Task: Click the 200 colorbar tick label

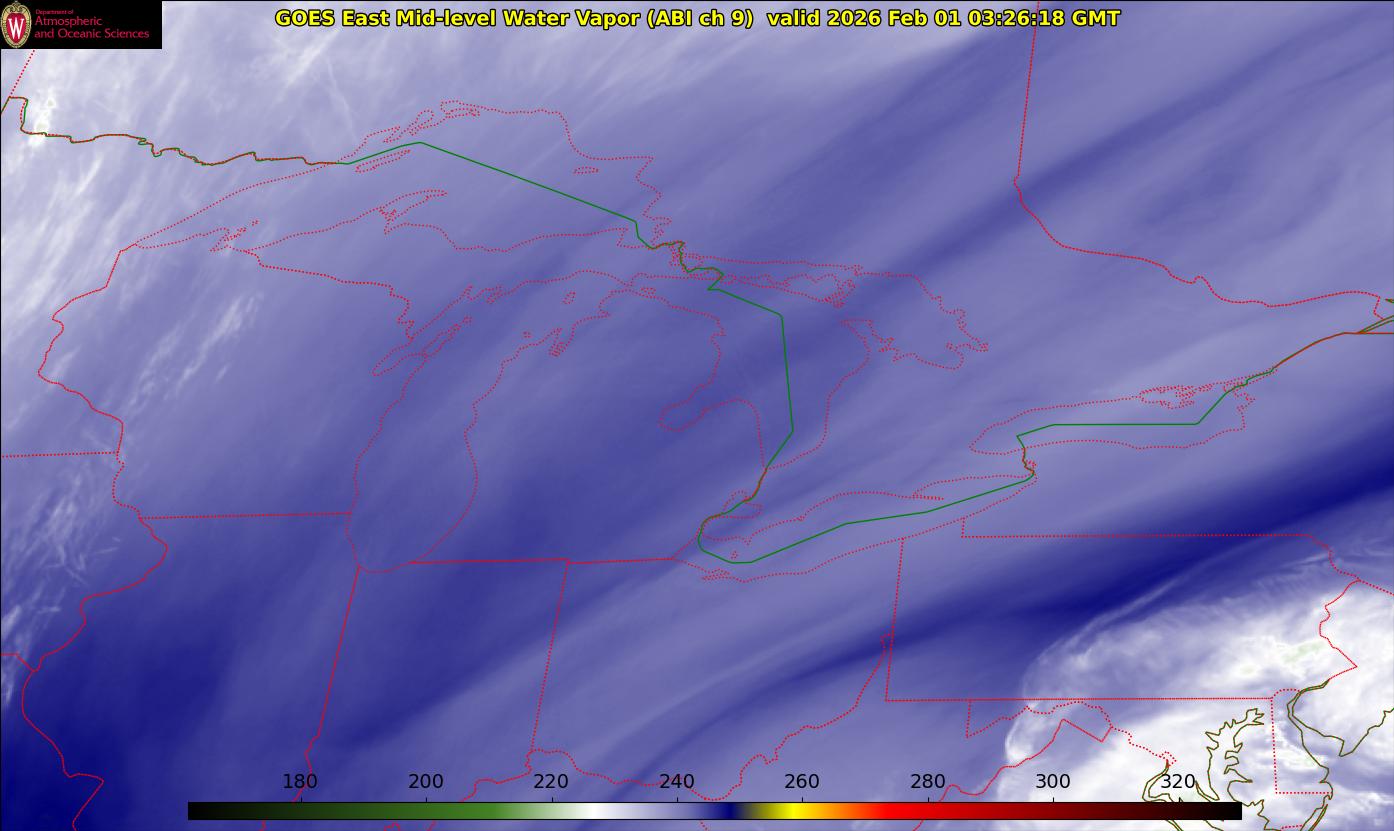Action: (426, 782)
